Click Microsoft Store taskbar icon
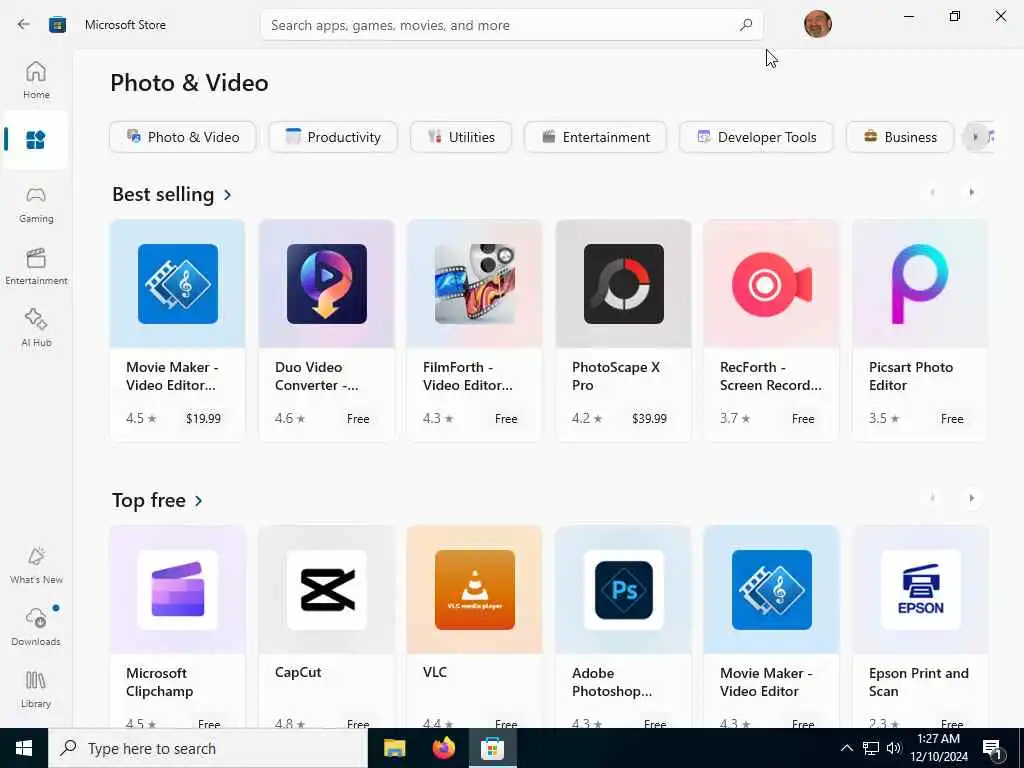 (x=492, y=748)
